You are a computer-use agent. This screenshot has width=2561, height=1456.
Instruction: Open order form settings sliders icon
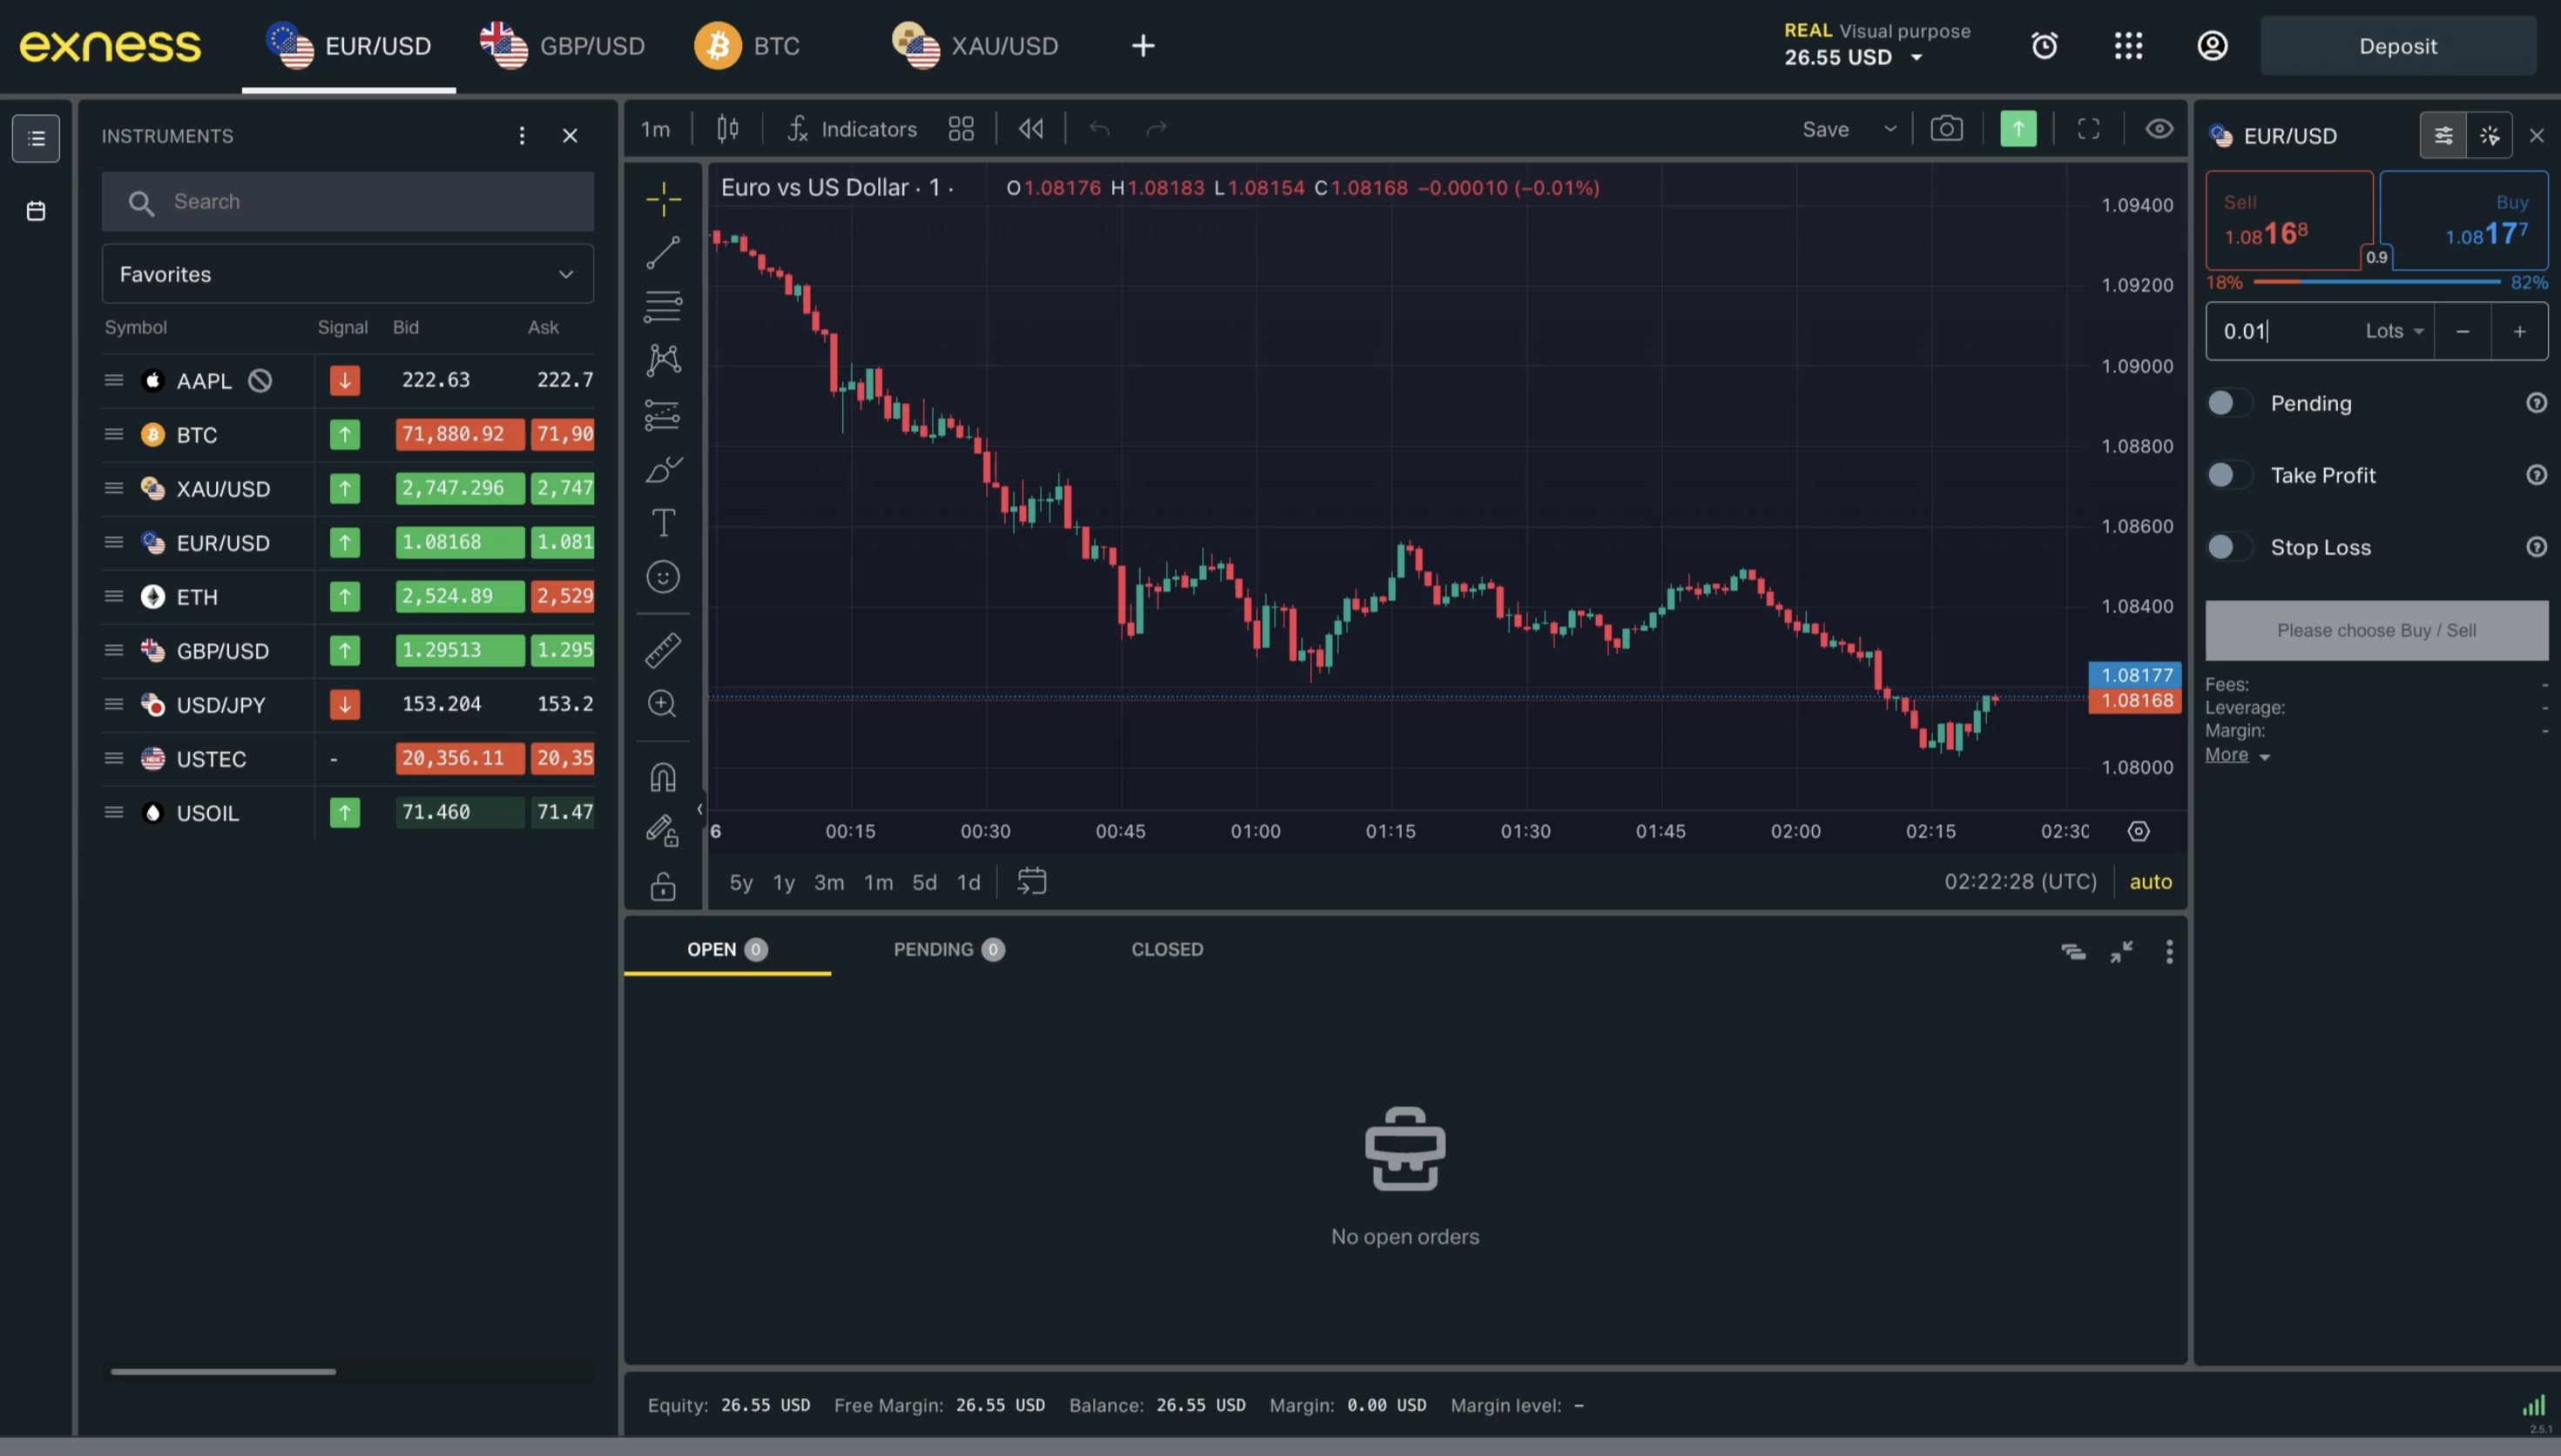click(2443, 136)
